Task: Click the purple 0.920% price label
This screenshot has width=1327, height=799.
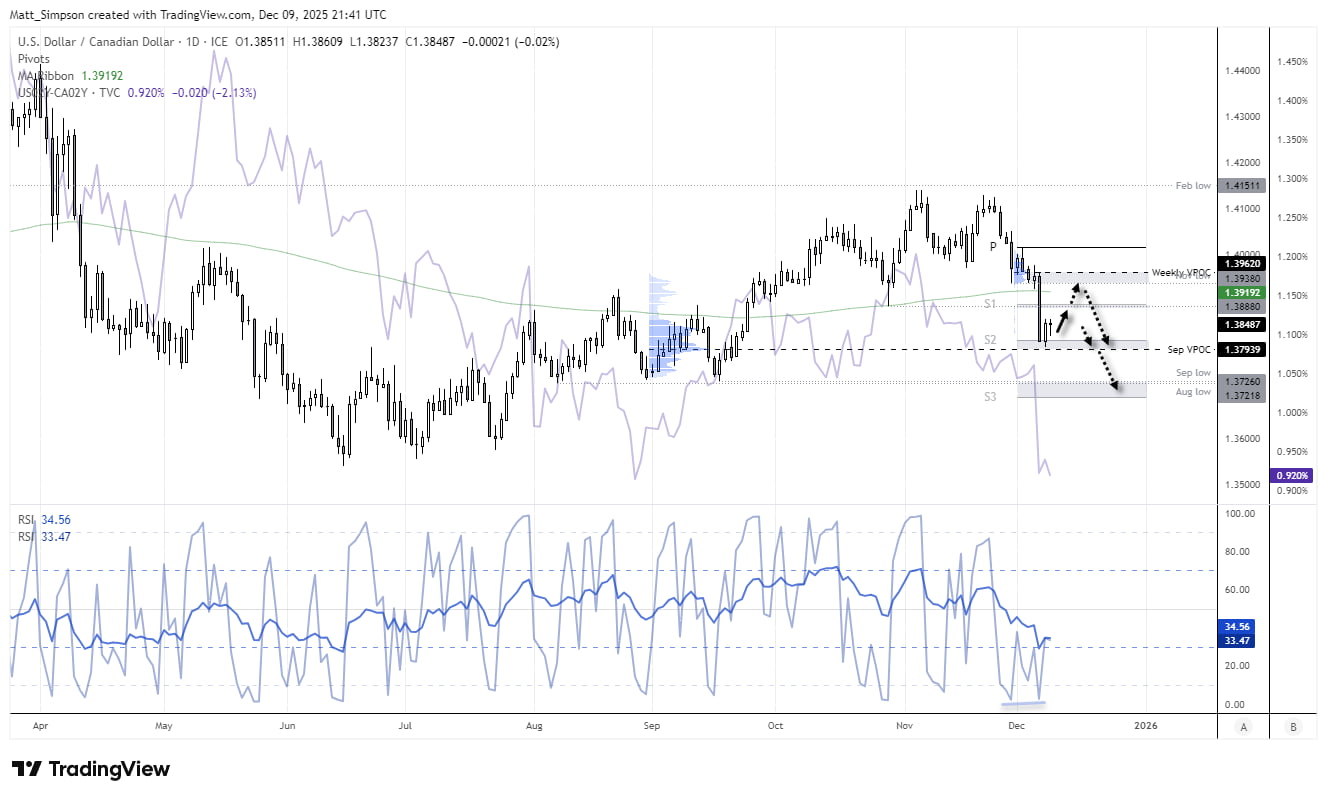Action: tap(1294, 475)
